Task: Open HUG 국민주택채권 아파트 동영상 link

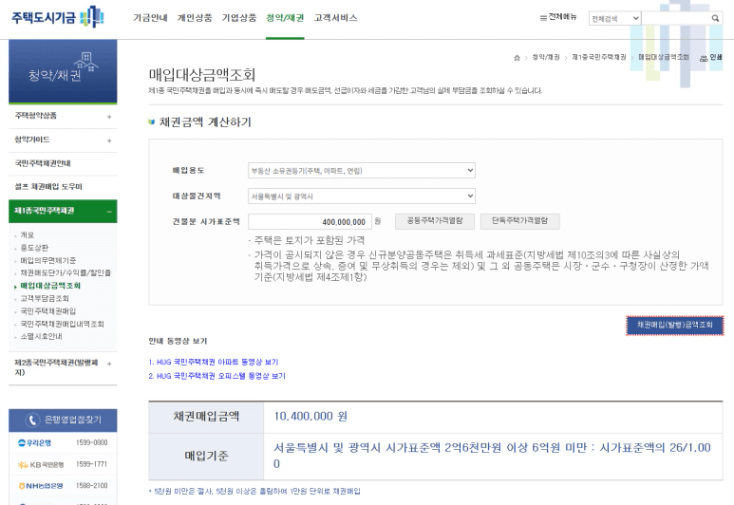Action: click(x=213, y=362)
